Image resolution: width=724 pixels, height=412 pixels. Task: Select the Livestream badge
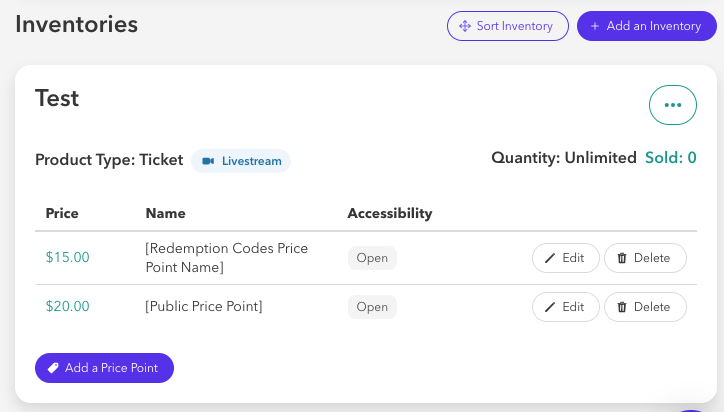tap(241, 161)
